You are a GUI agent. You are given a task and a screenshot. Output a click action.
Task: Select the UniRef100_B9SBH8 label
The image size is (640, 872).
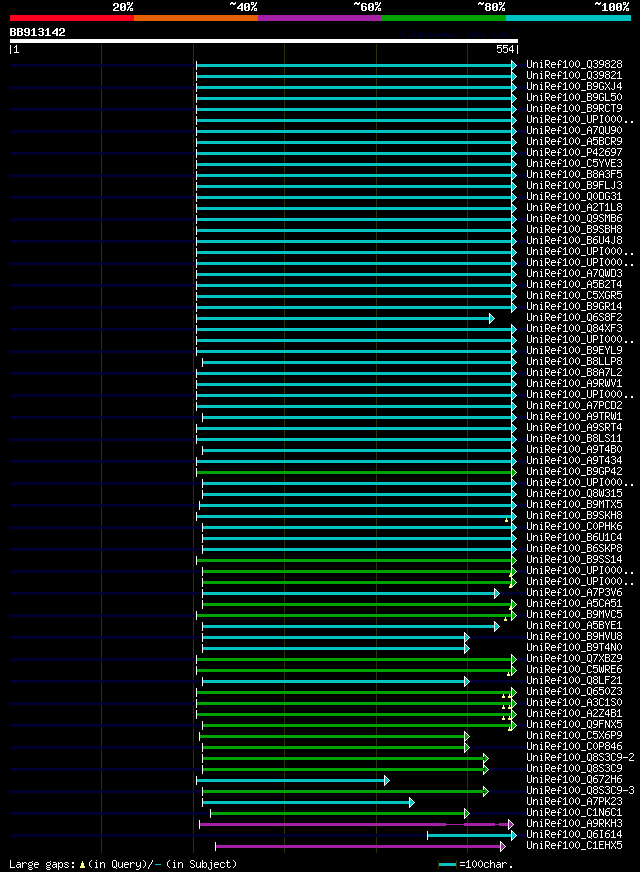pos(574,230)
